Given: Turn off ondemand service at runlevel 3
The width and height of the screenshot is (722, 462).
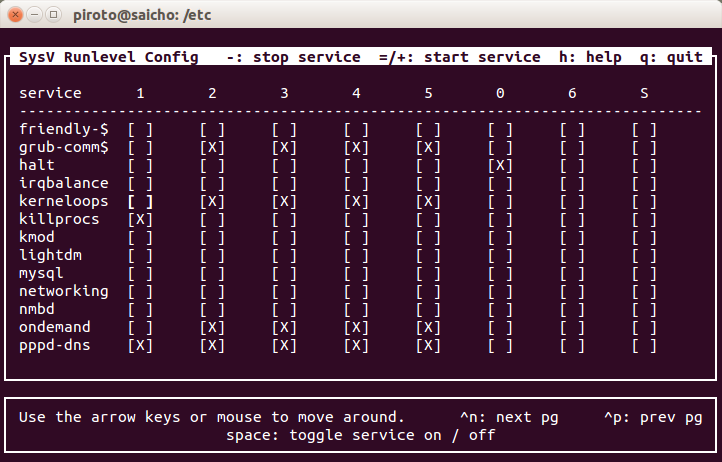Looking at the screenshot, I should 285,327.
